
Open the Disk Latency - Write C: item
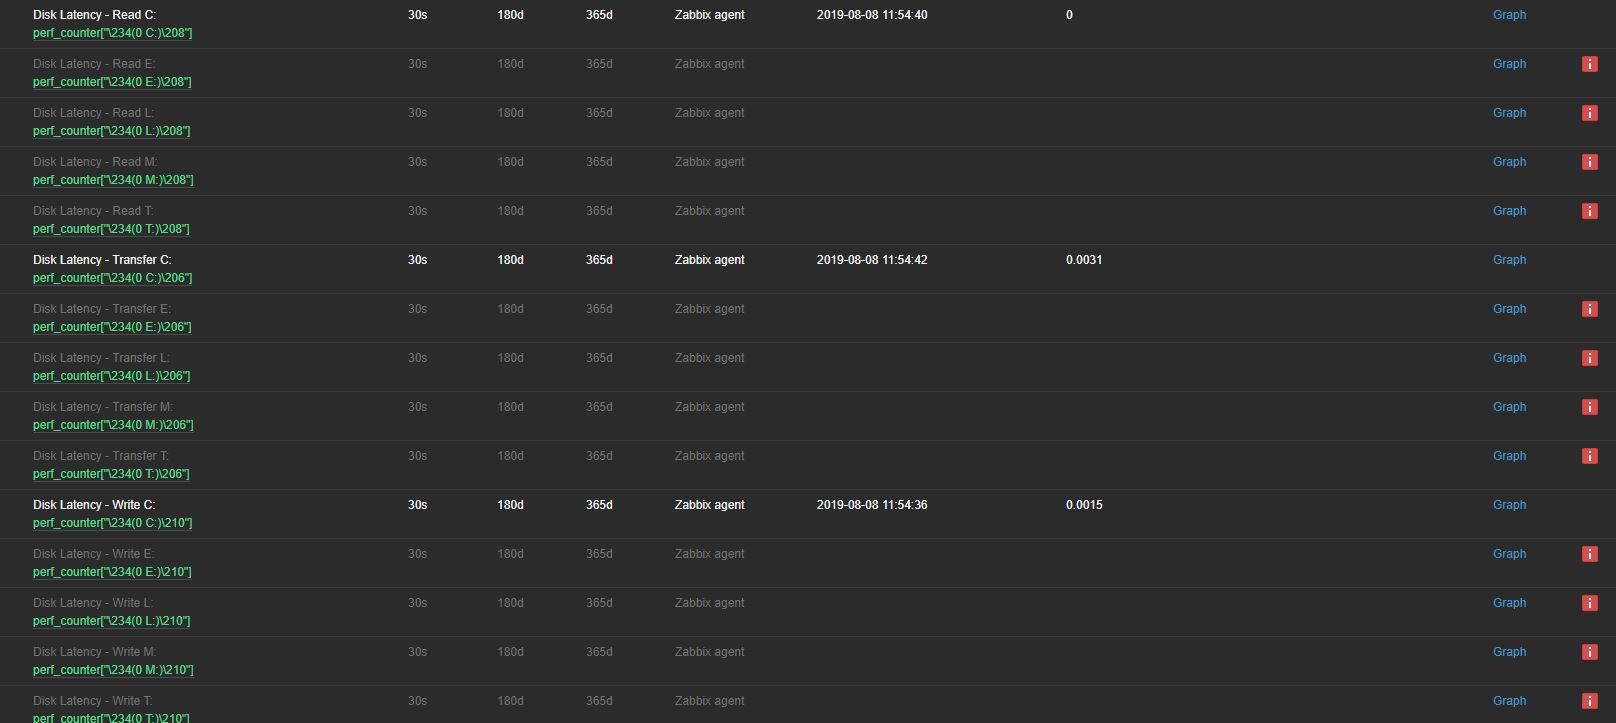point(94,505)
